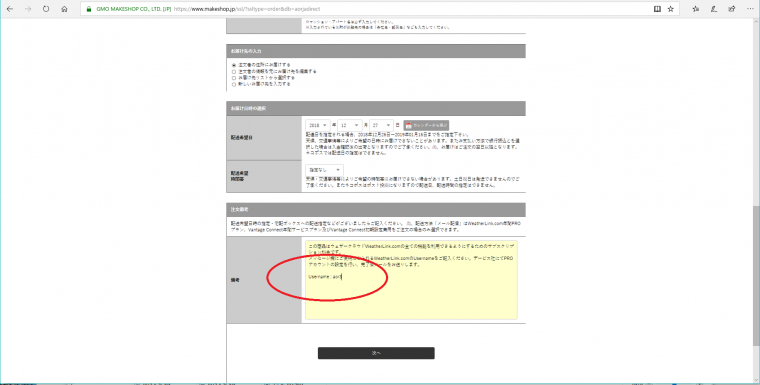Click the share page icon
This screenshot has width=760, height=385.
tap(731, 9)
